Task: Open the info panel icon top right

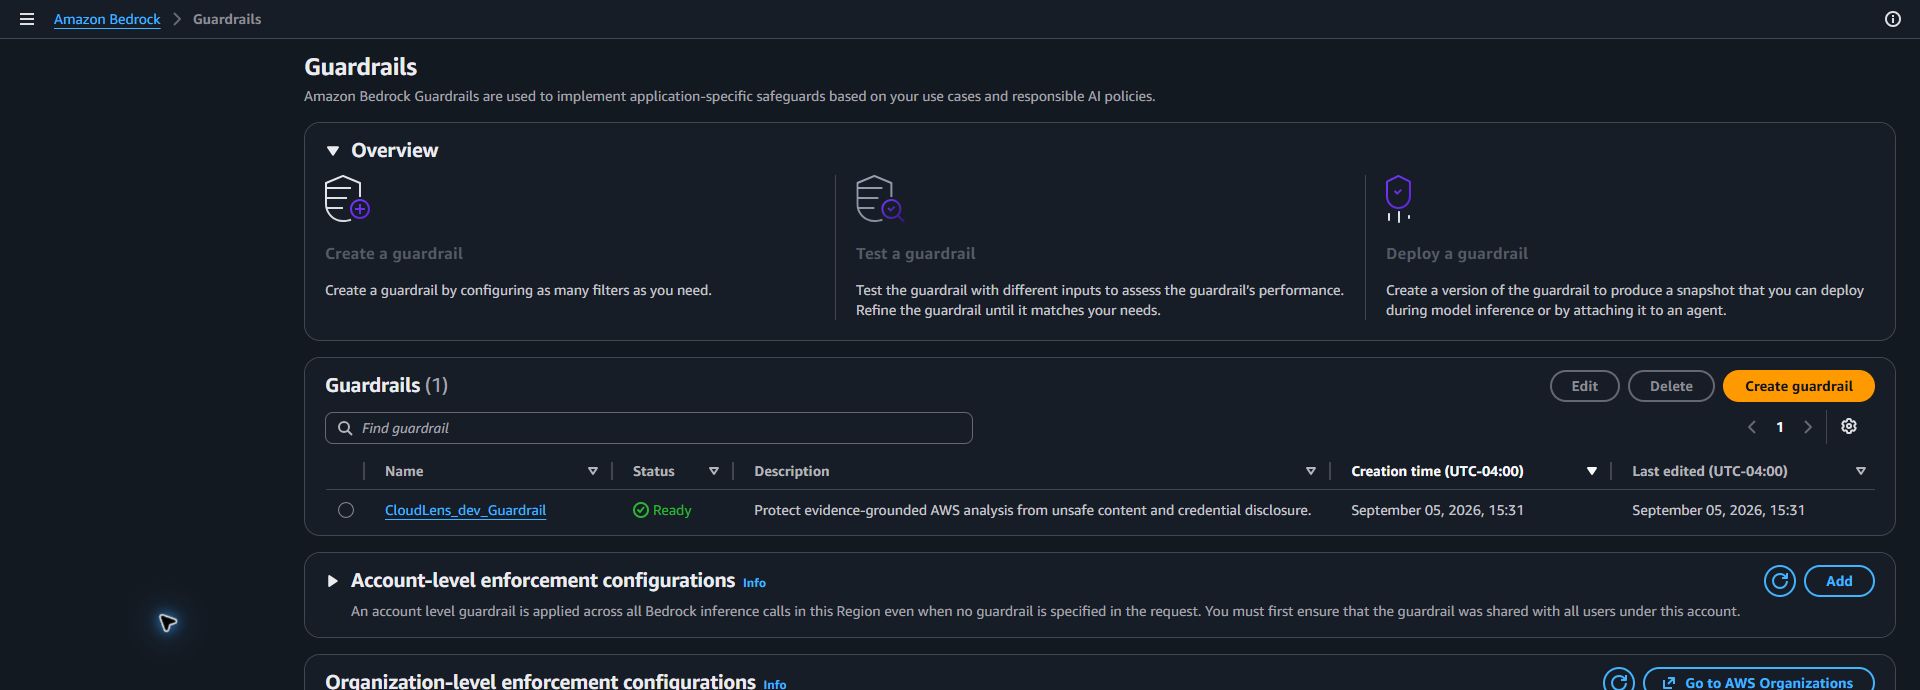Action: click(x=1892, y=19)
